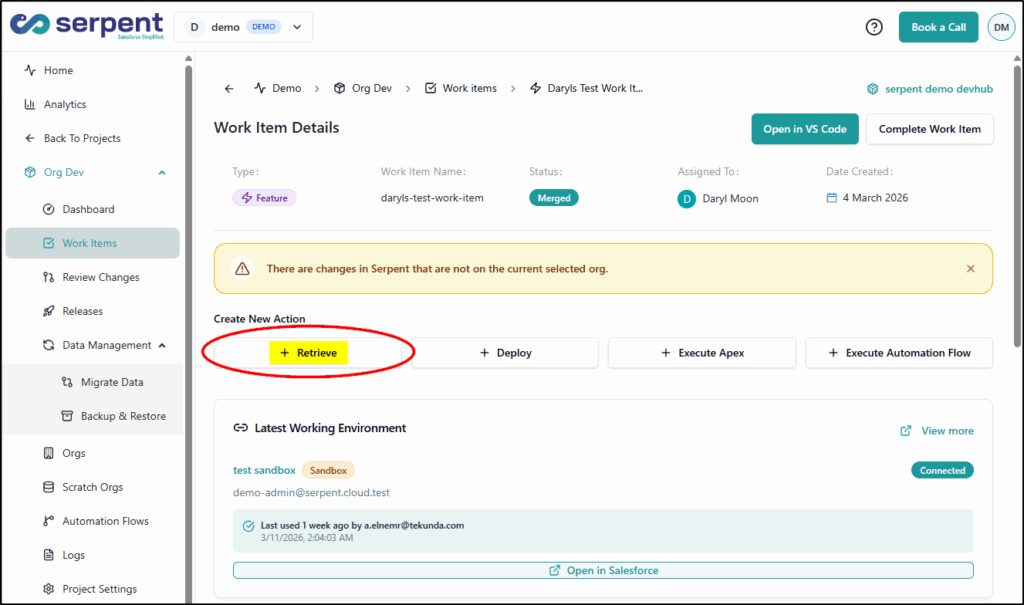This screenshot has height=605, width=1024.
Task: Collapse the Org Dev sidebar section
Action: 162,173
